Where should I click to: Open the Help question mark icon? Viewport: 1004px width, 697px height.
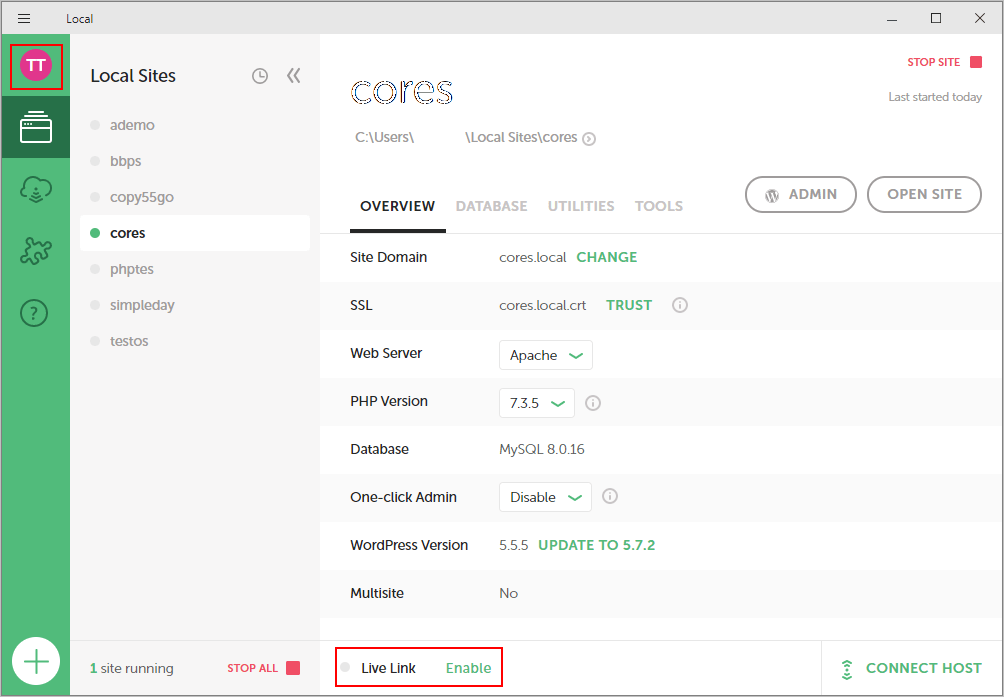pyautogui.click(x=35, y=313)
